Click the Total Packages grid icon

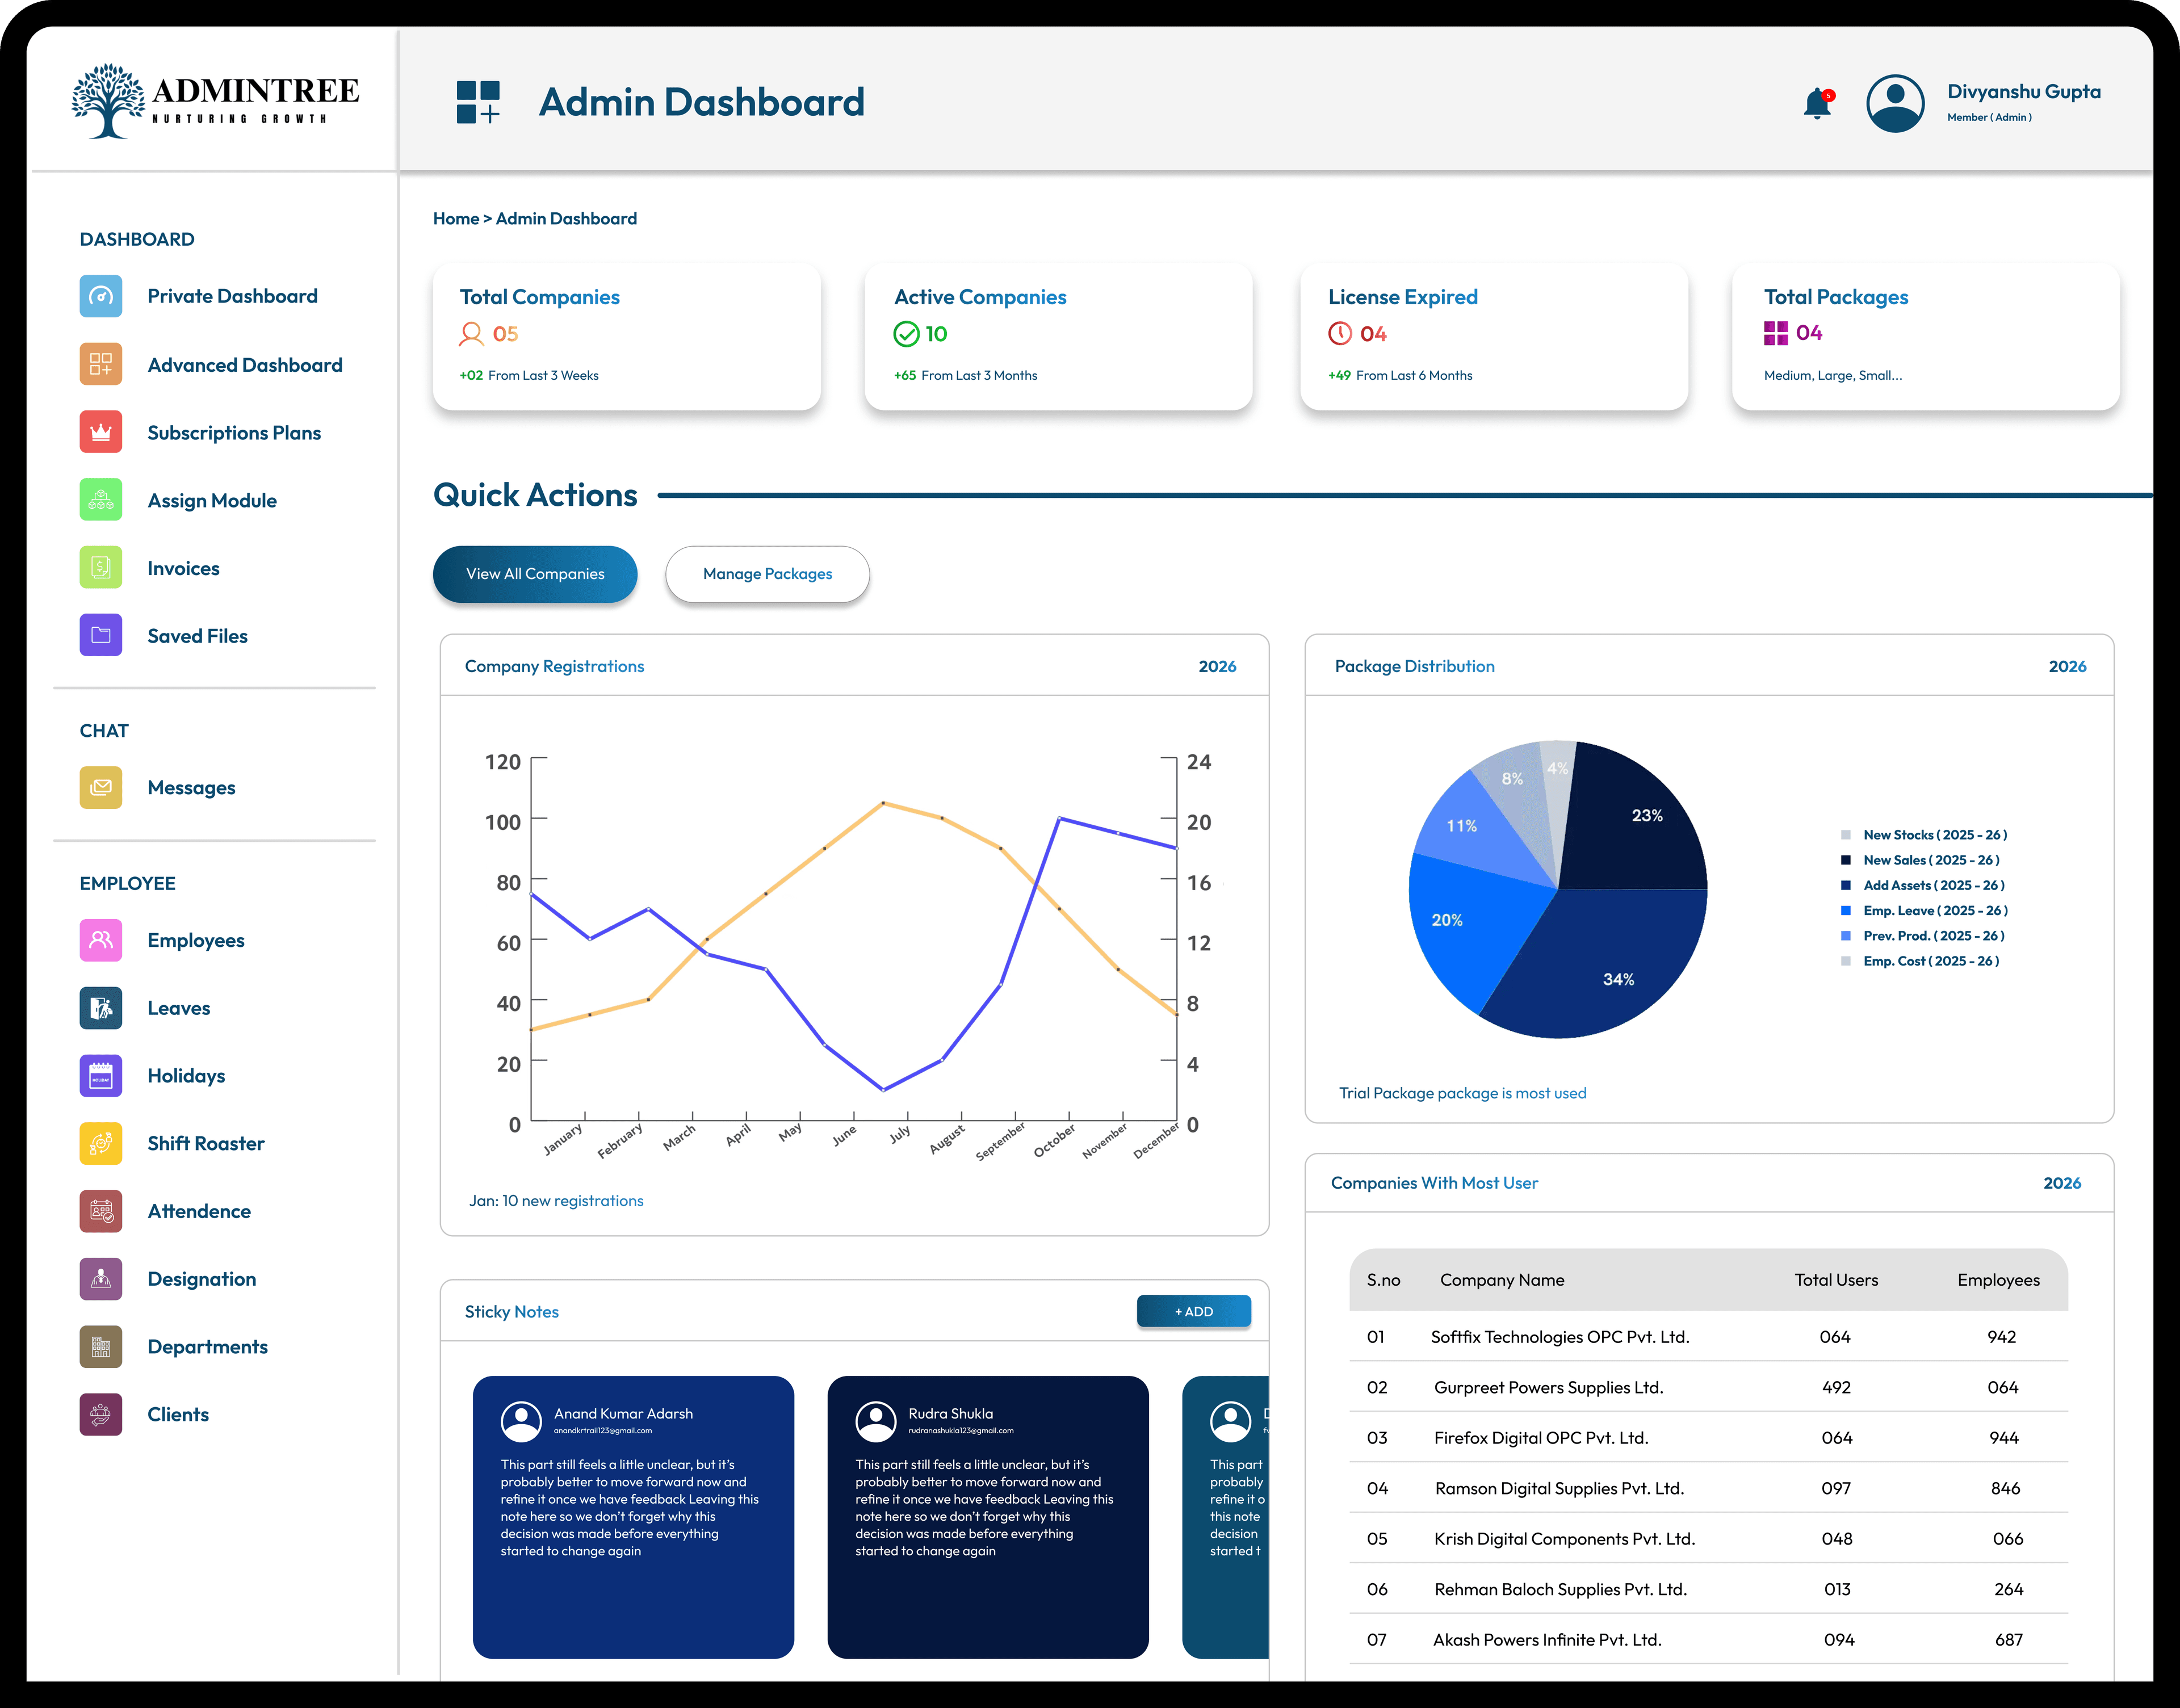tap(1776, 333)
